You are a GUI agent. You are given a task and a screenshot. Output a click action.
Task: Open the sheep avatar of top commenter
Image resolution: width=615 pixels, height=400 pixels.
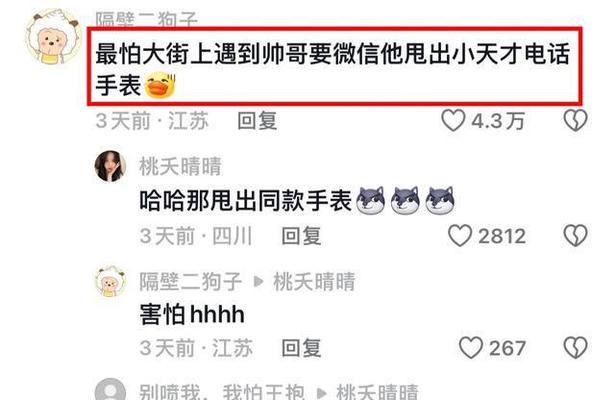(x=53, y=37)
